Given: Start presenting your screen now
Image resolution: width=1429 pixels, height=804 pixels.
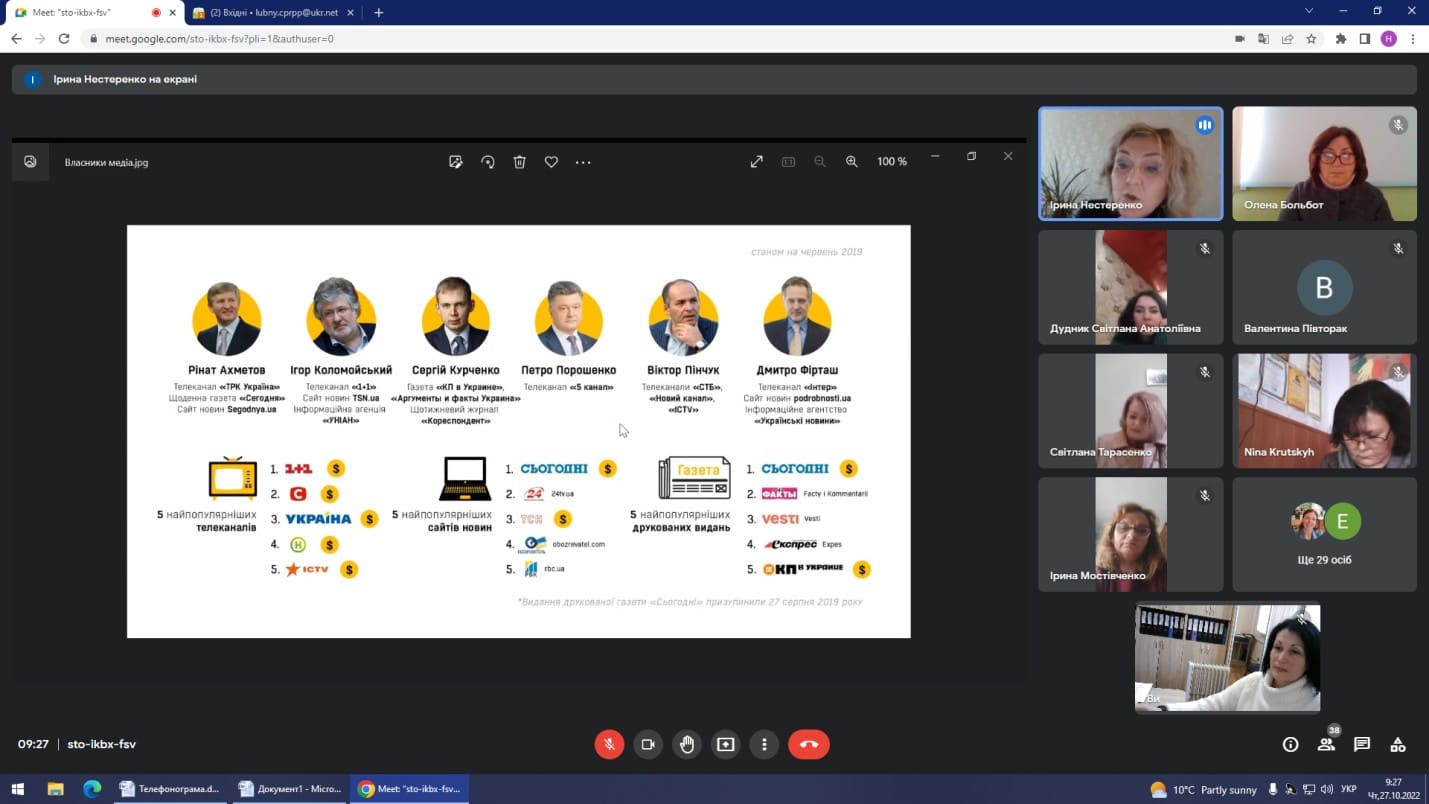Looking at the screenshot, I should [x=726, y=744].
